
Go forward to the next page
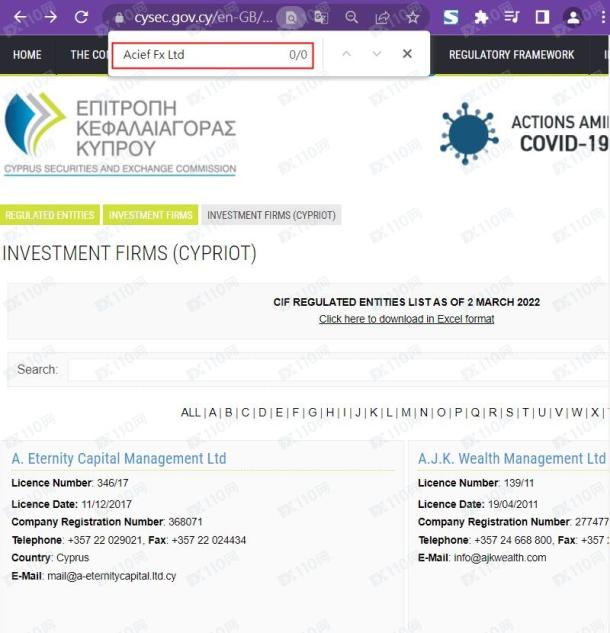[50, 17]
